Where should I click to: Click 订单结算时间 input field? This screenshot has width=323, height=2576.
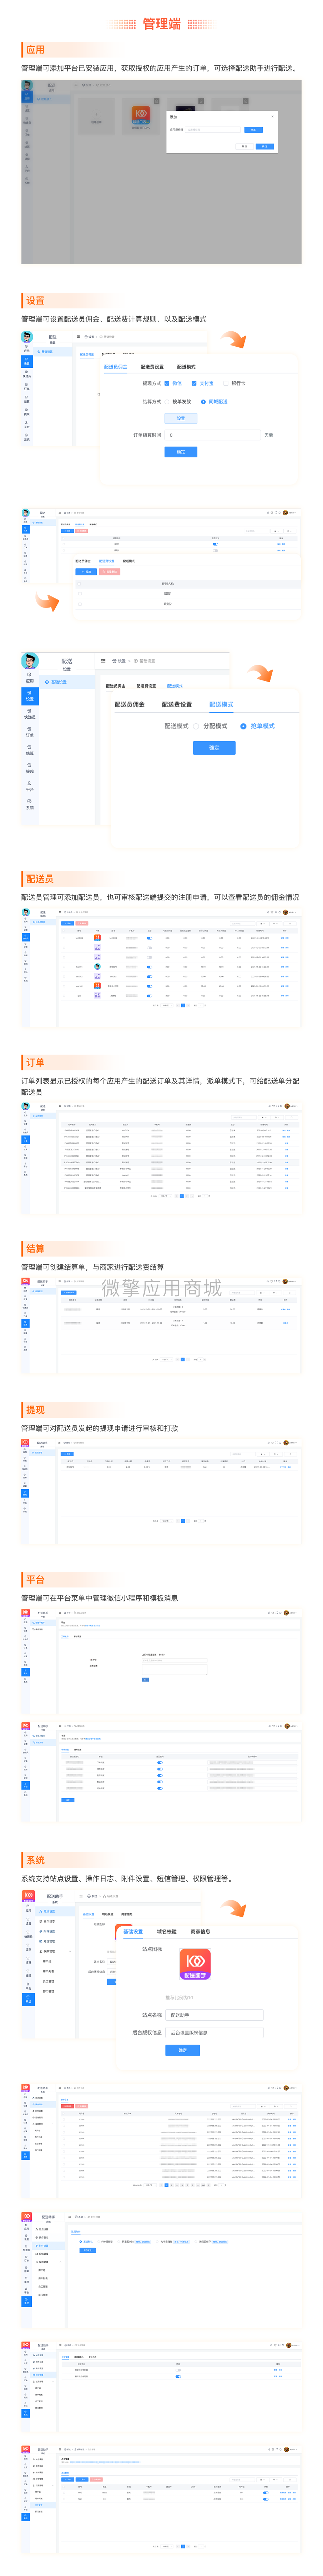[x=213, y=435]
